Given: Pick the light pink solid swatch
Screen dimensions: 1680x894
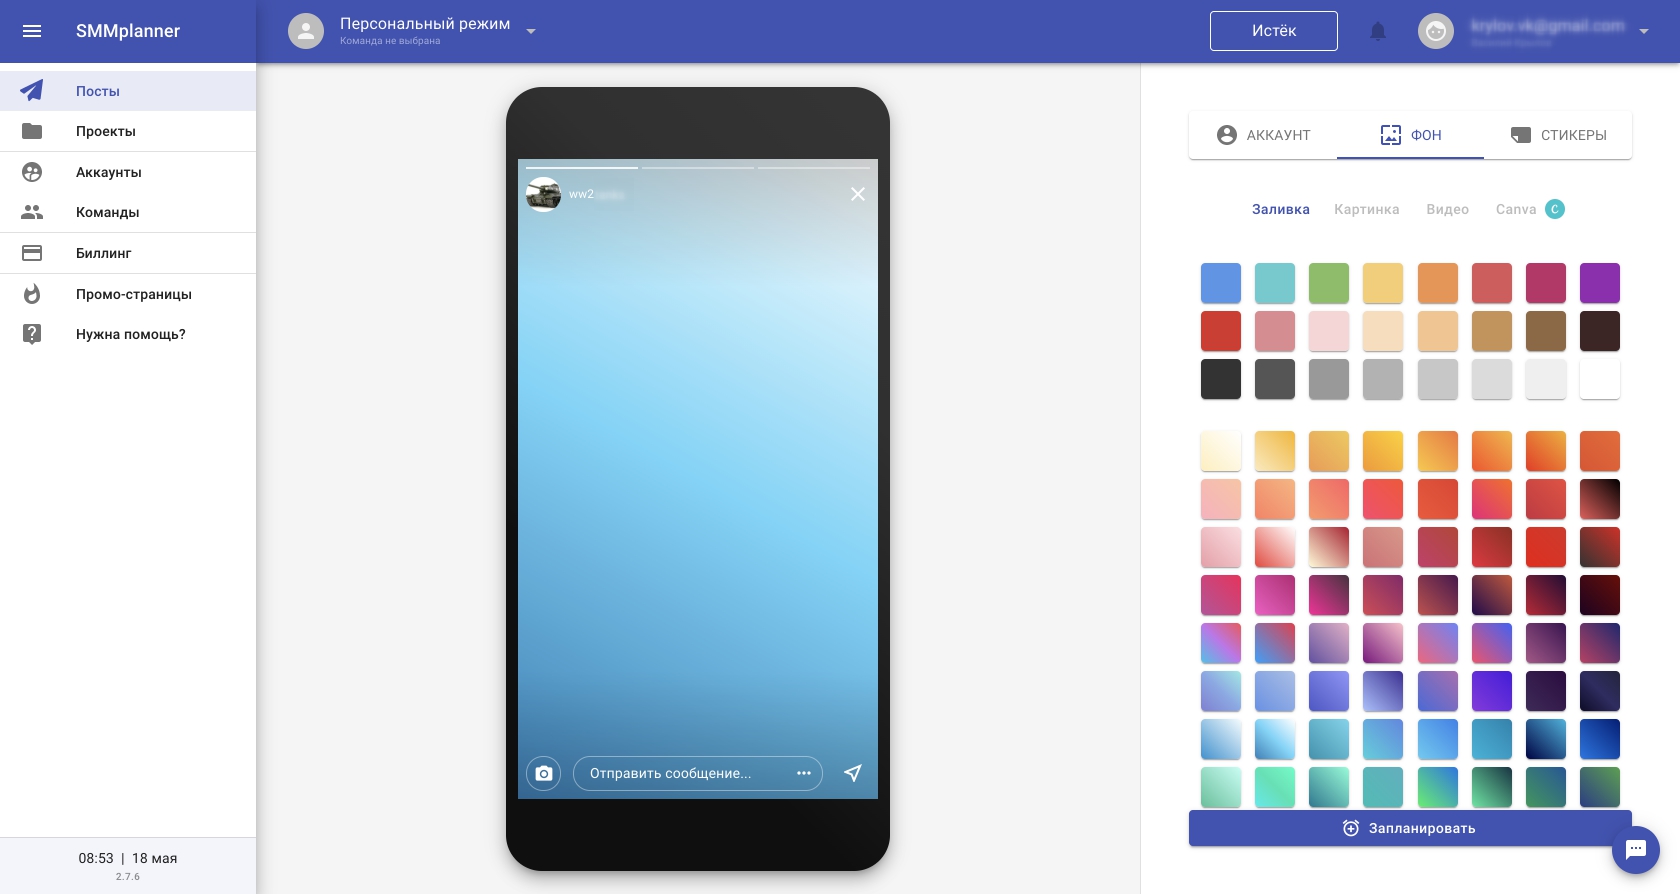Looking at the screenshot, I should click(x=1329, y=331).
